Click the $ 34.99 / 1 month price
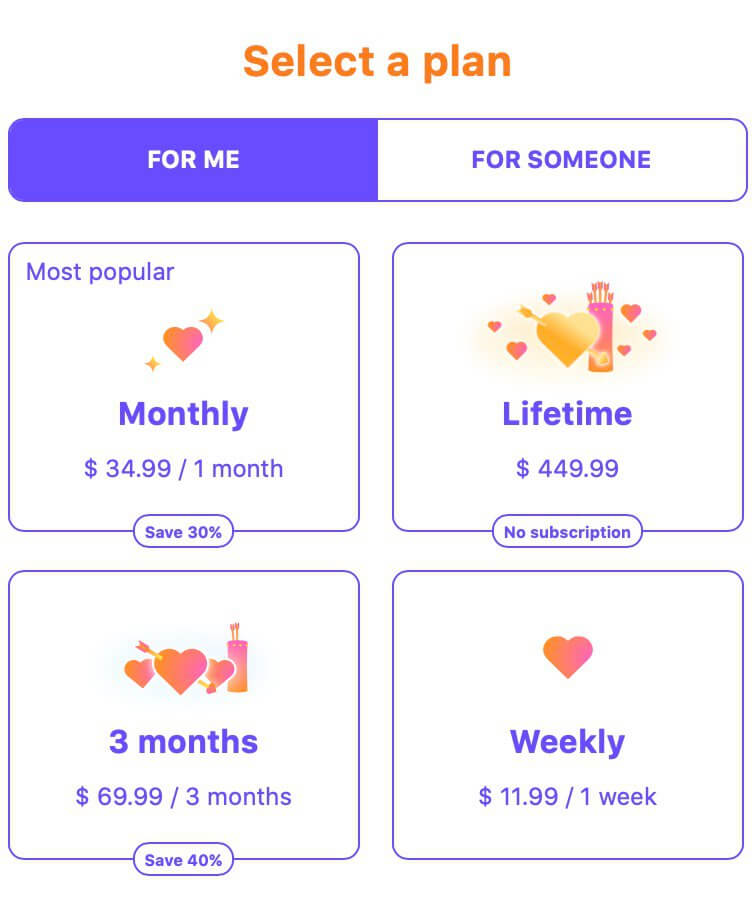Image resolution: width=756 pixels, height=914 pixels. (184, 469)
